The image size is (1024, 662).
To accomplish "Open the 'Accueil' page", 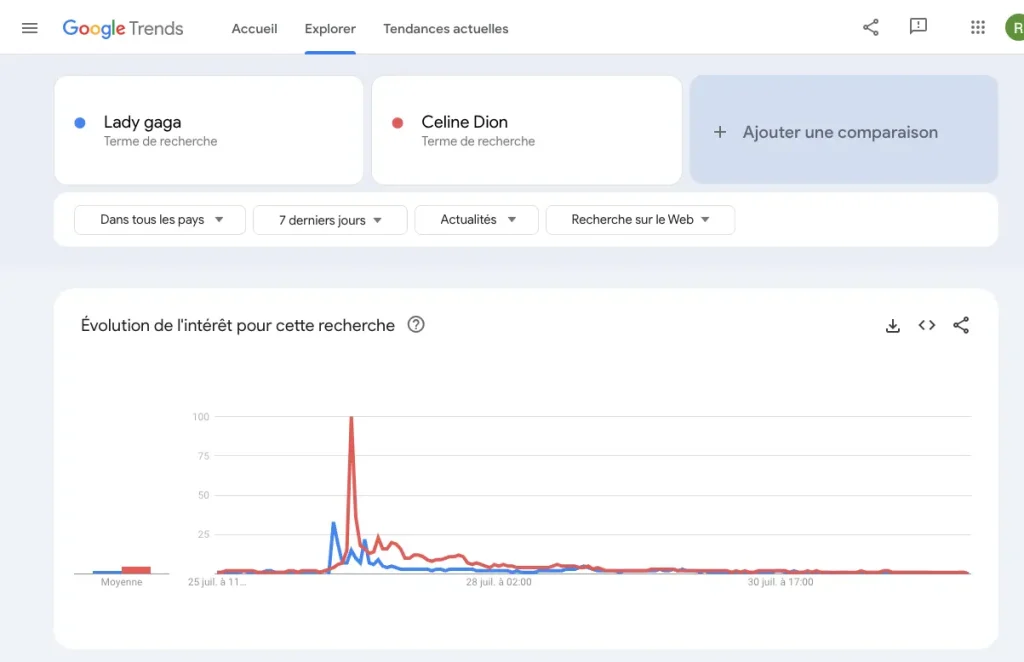I will [254, 29].
